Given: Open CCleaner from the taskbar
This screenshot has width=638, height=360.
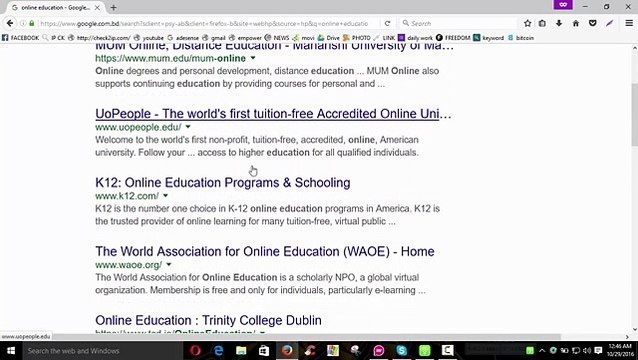Looking at the screenshot, I should (310, 350).
